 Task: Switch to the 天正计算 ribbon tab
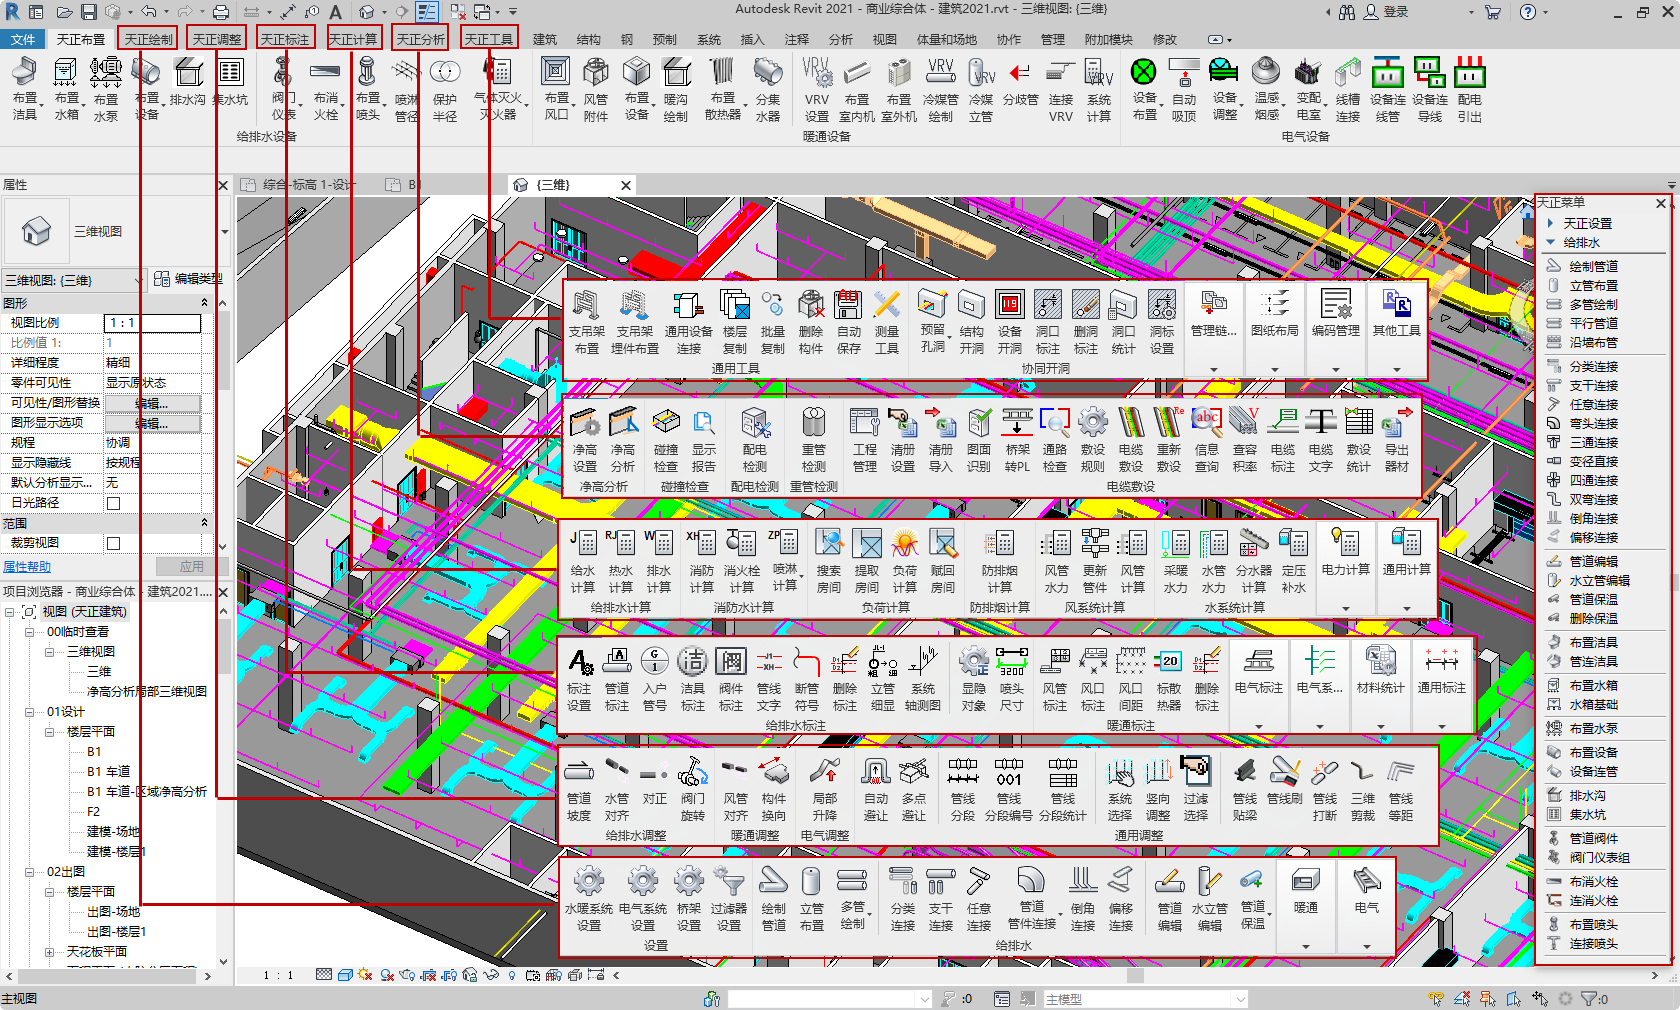[x=353, y=39]
